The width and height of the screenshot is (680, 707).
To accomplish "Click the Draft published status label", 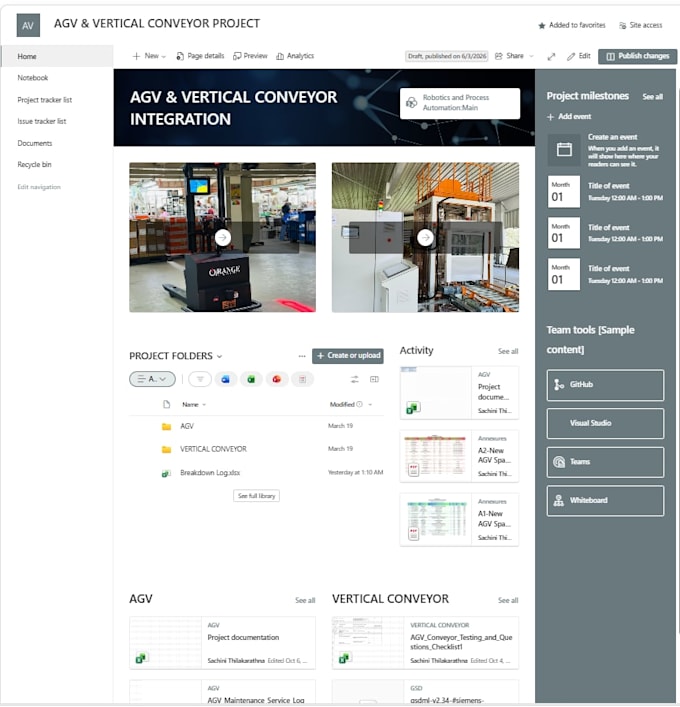I will 446,56.
